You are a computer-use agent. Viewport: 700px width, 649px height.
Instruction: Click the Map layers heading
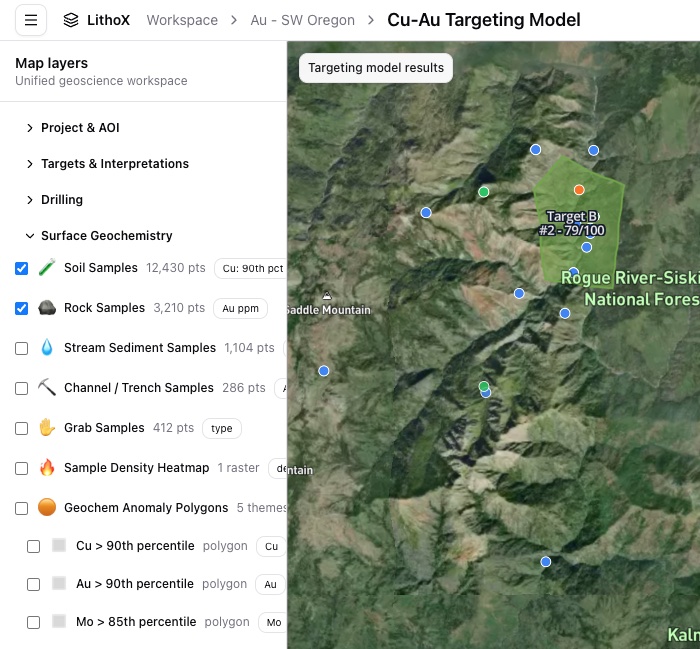click(x=51, y=63)
